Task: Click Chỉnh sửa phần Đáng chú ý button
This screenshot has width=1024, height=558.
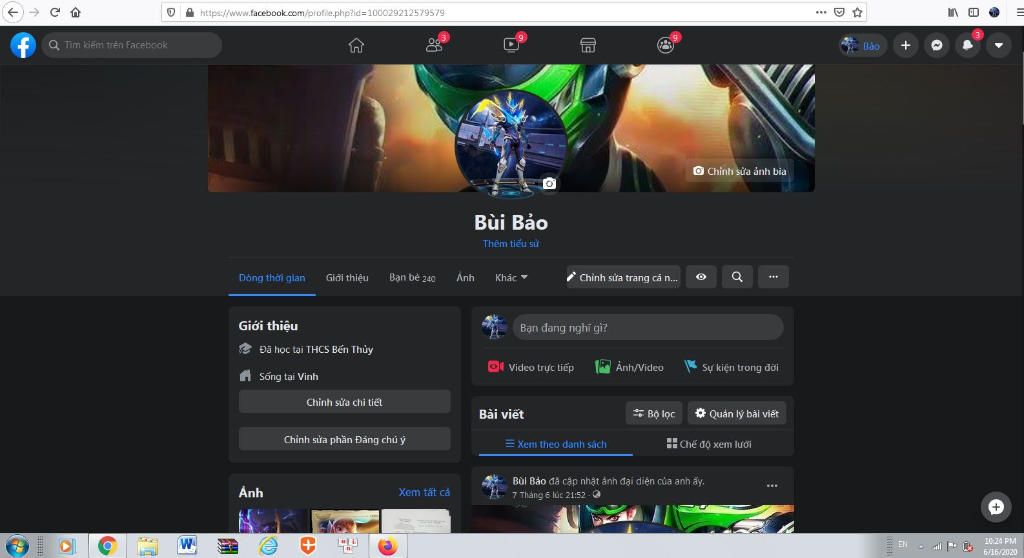Action: click(x=344, y=439)
